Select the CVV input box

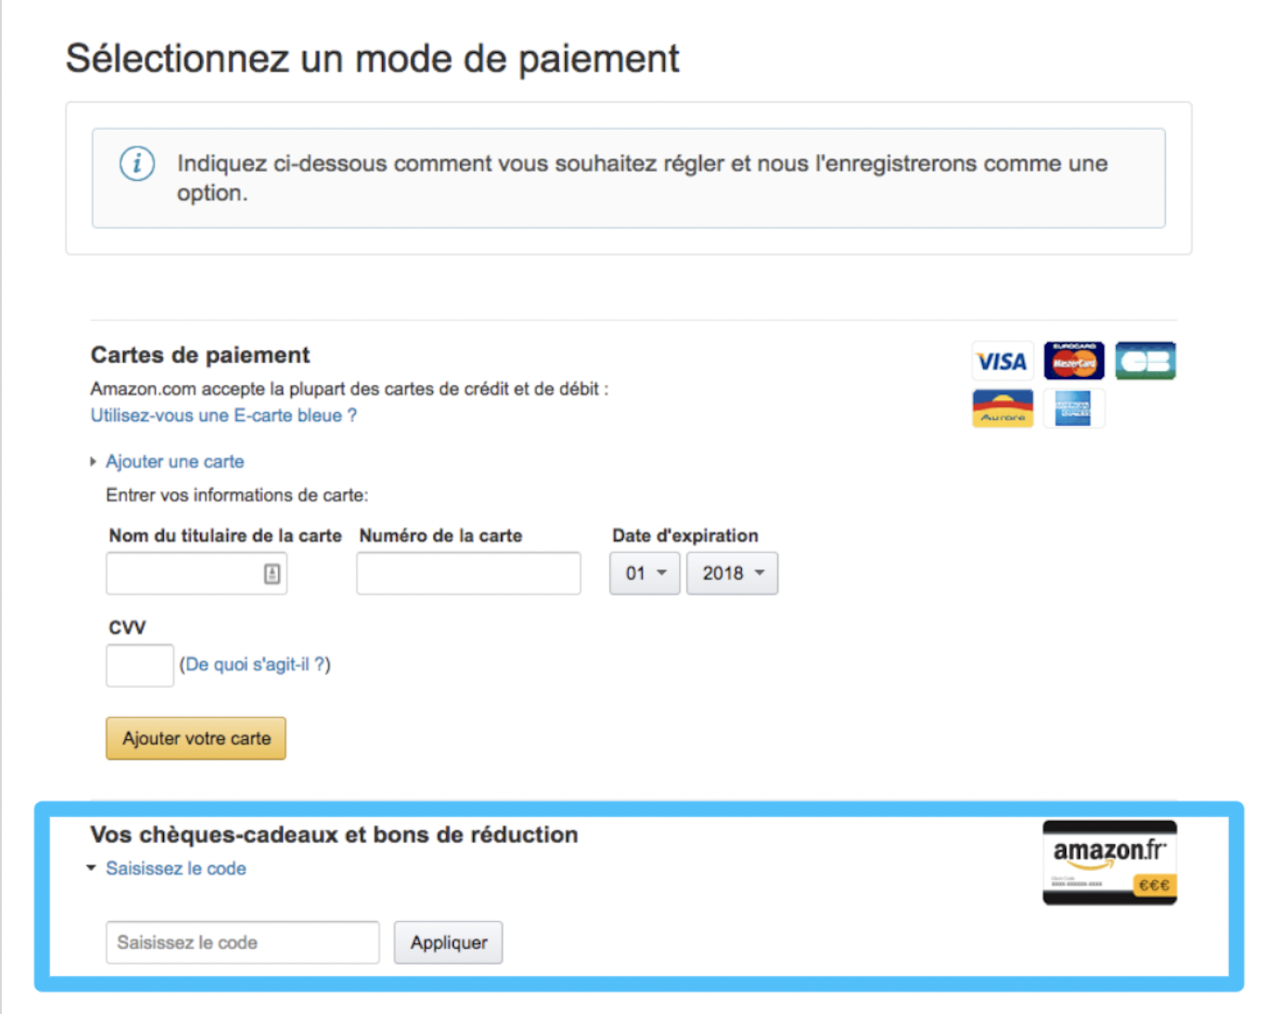point(140,666)
